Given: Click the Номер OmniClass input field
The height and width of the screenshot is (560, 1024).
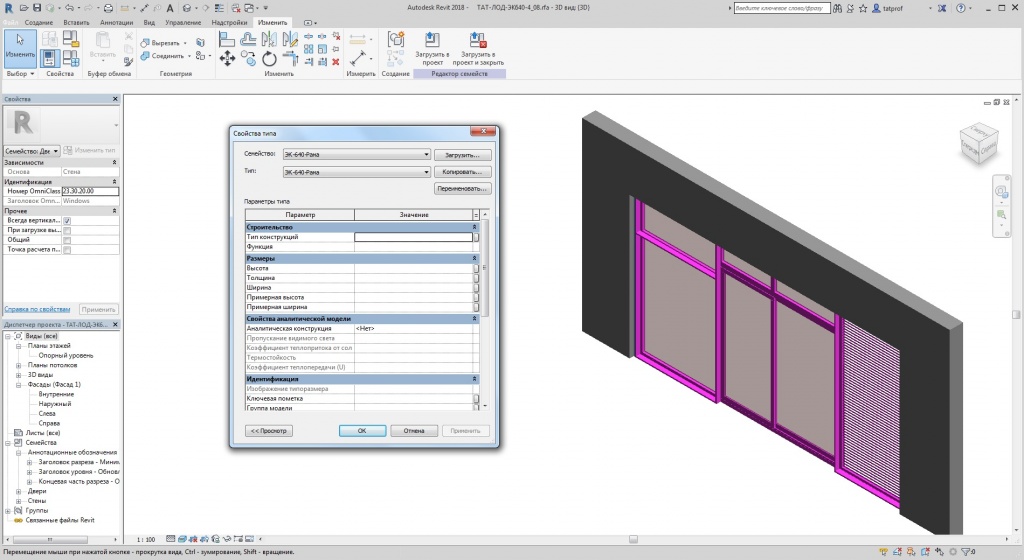Looking at the screenshot, I should [x=90, y=191].
